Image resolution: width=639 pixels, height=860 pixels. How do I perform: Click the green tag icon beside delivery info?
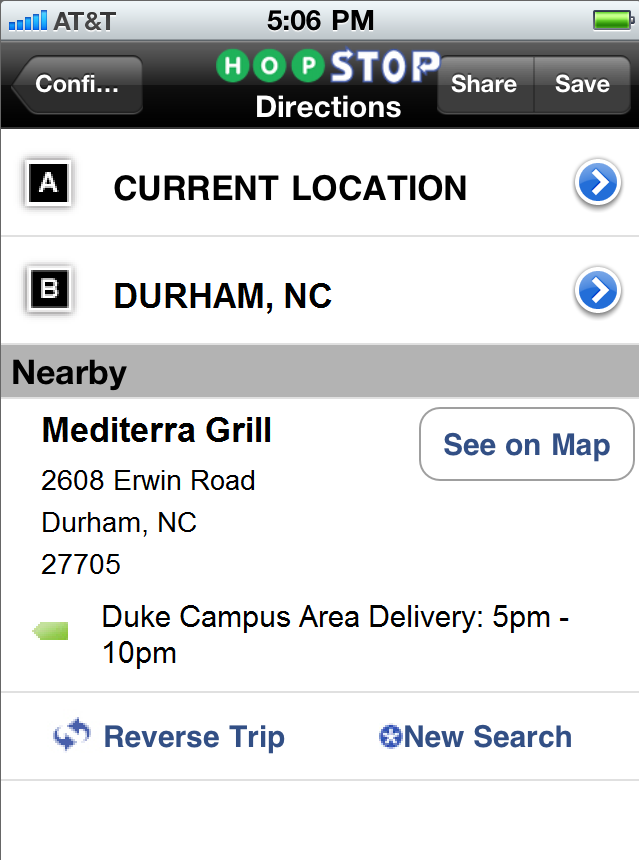[x=51, y=631]
